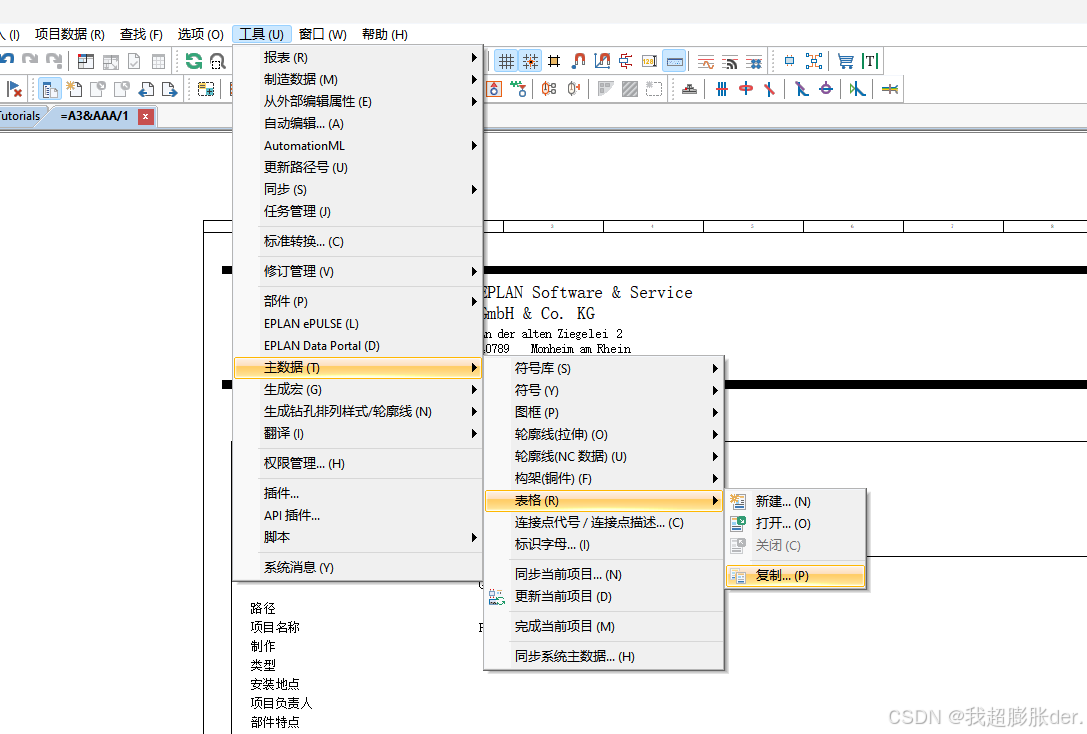
Task: Open the 工具 (U) menu
Action: click(x=261, y=34)
